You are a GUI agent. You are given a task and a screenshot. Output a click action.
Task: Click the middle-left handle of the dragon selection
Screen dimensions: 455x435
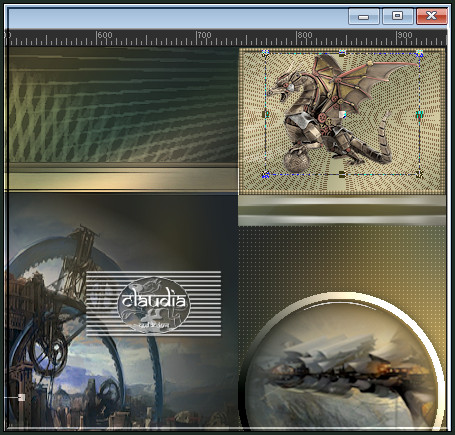266,114
